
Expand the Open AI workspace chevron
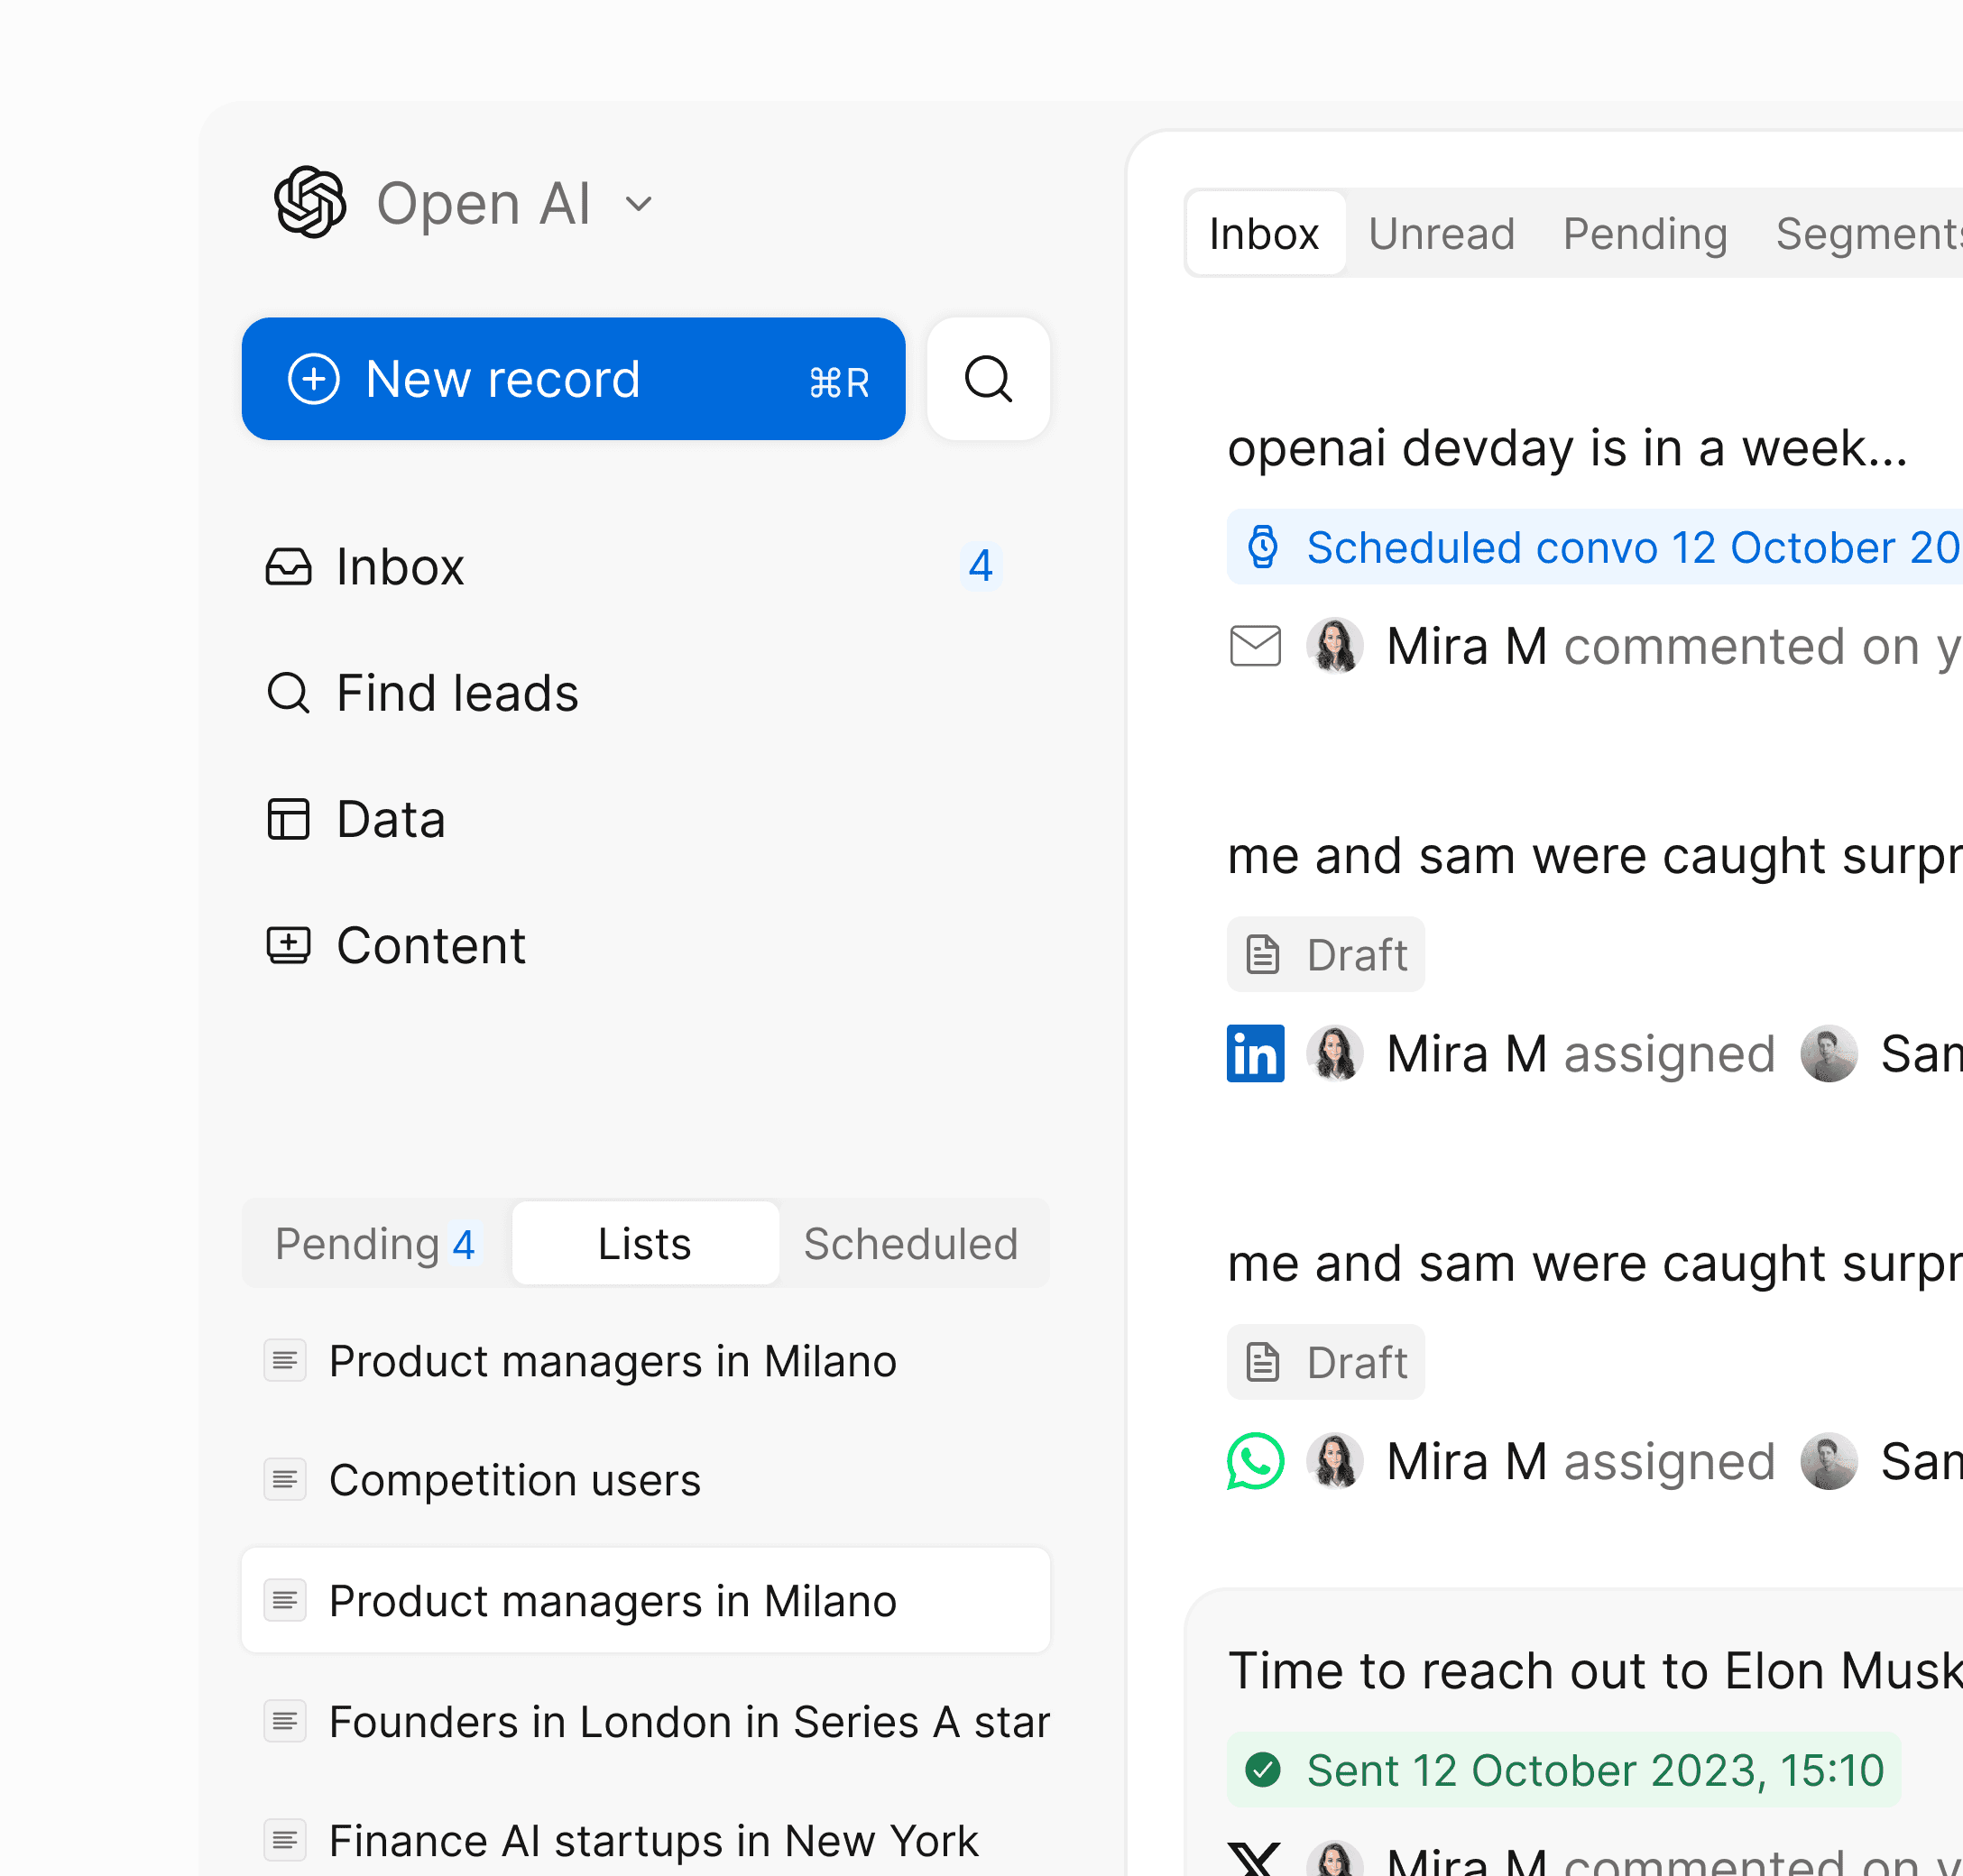point(638,205)
